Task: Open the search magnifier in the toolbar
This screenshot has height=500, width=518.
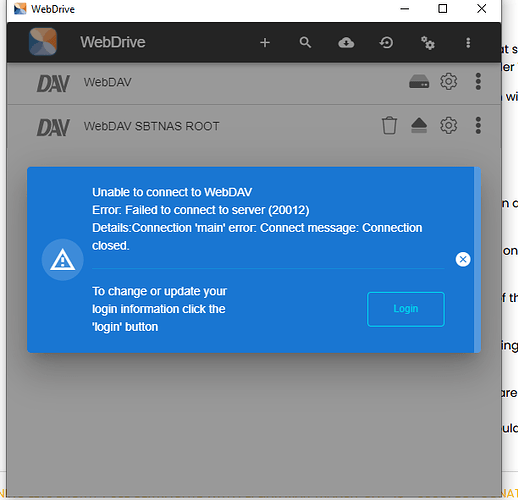Action: pos(305,43)
